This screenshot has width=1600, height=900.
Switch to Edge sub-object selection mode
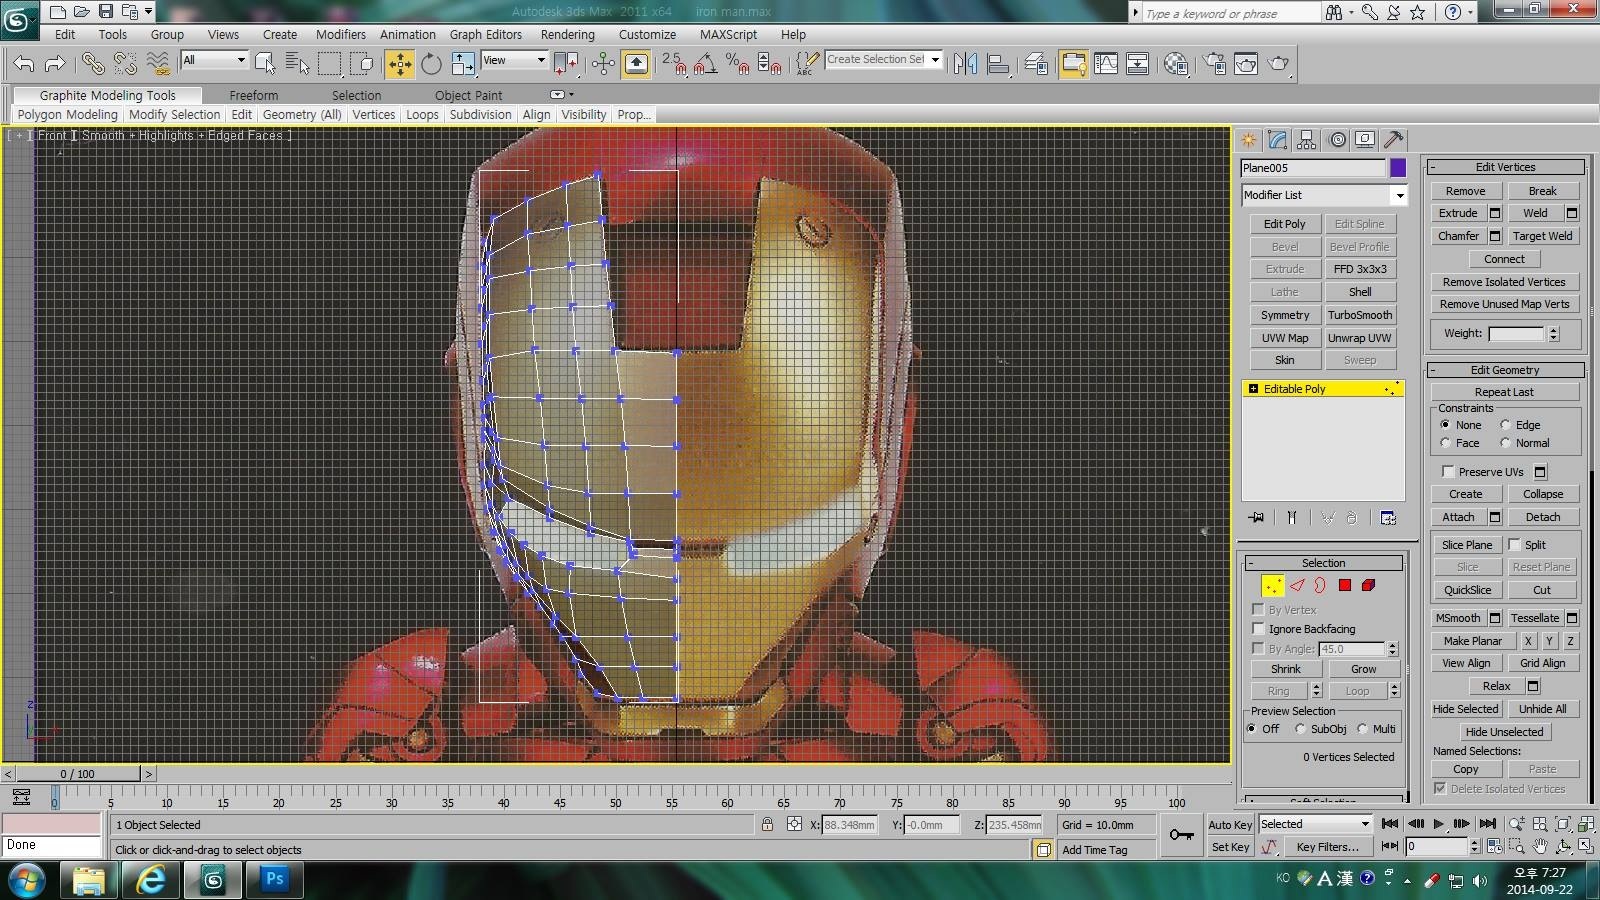pos(1297,586)
